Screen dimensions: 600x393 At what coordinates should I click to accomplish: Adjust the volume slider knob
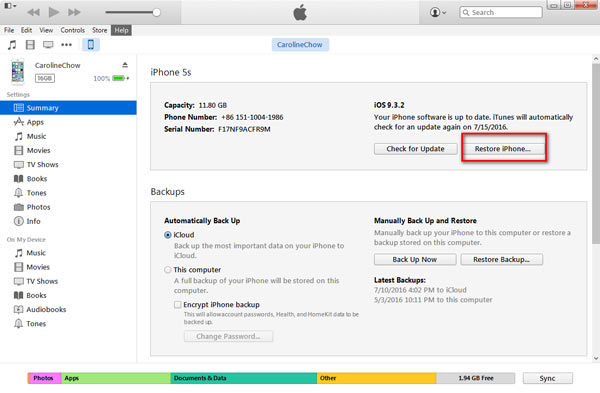click(x=157, y=12)
